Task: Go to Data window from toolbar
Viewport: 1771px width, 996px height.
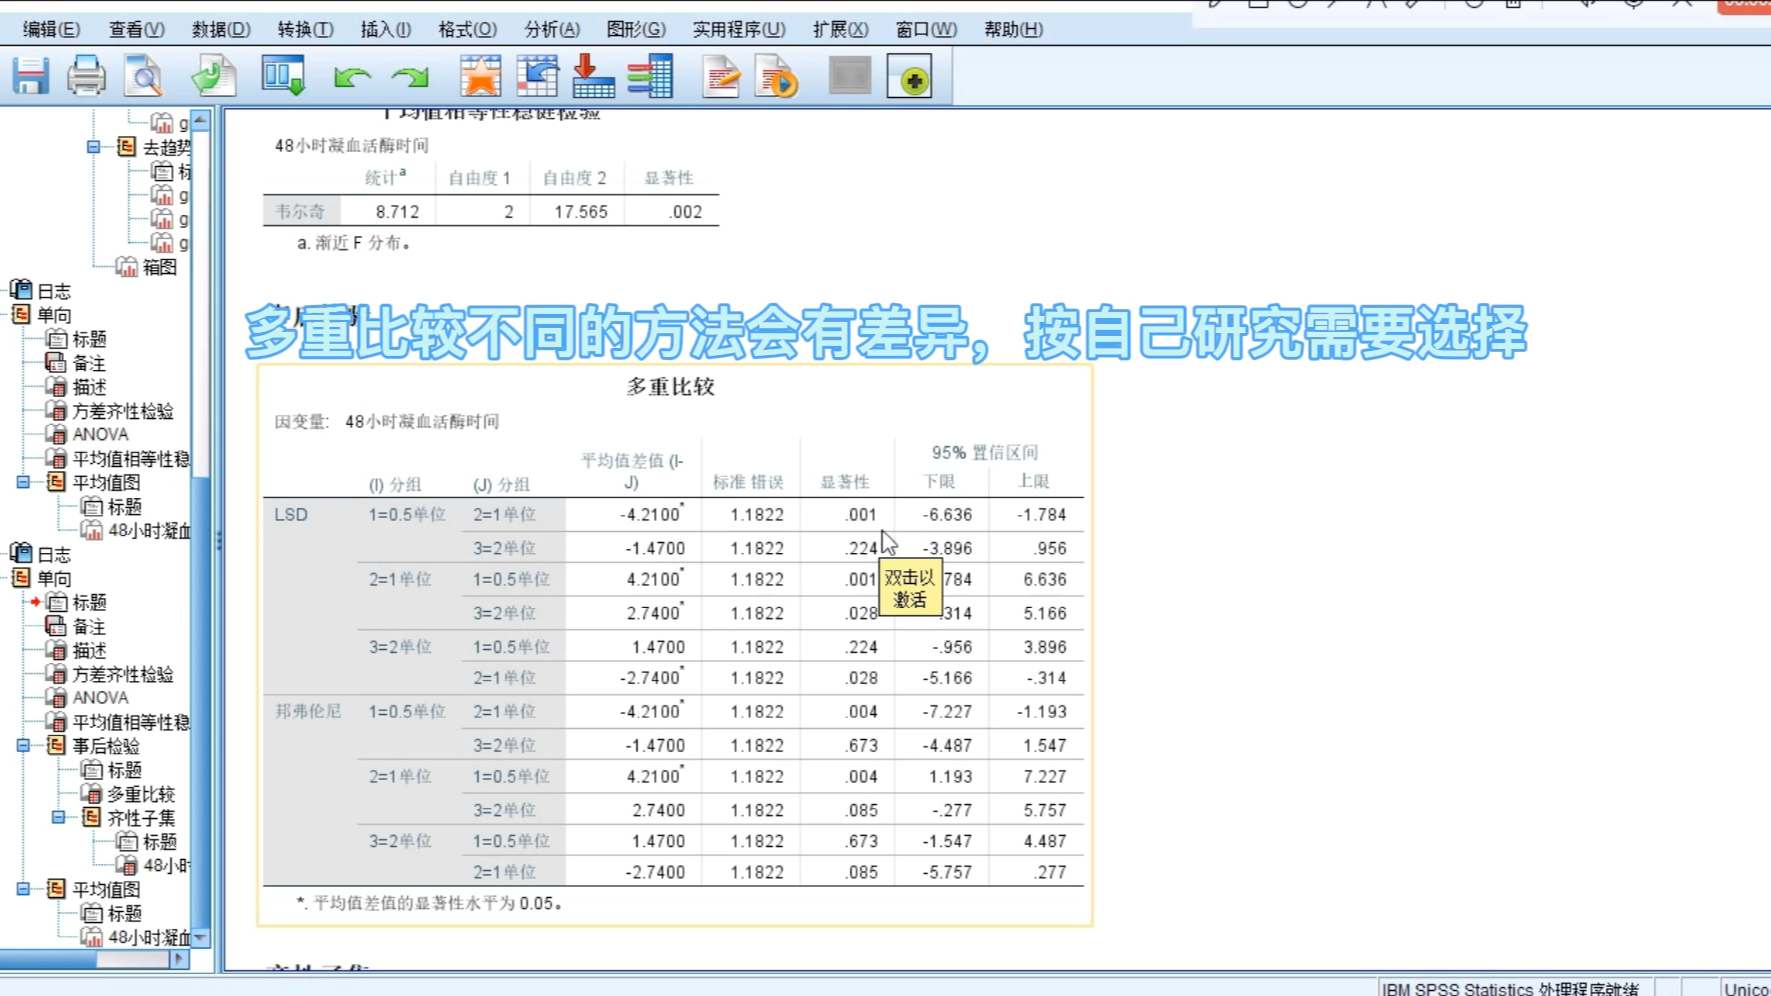Action: click(x=283, y=75)
